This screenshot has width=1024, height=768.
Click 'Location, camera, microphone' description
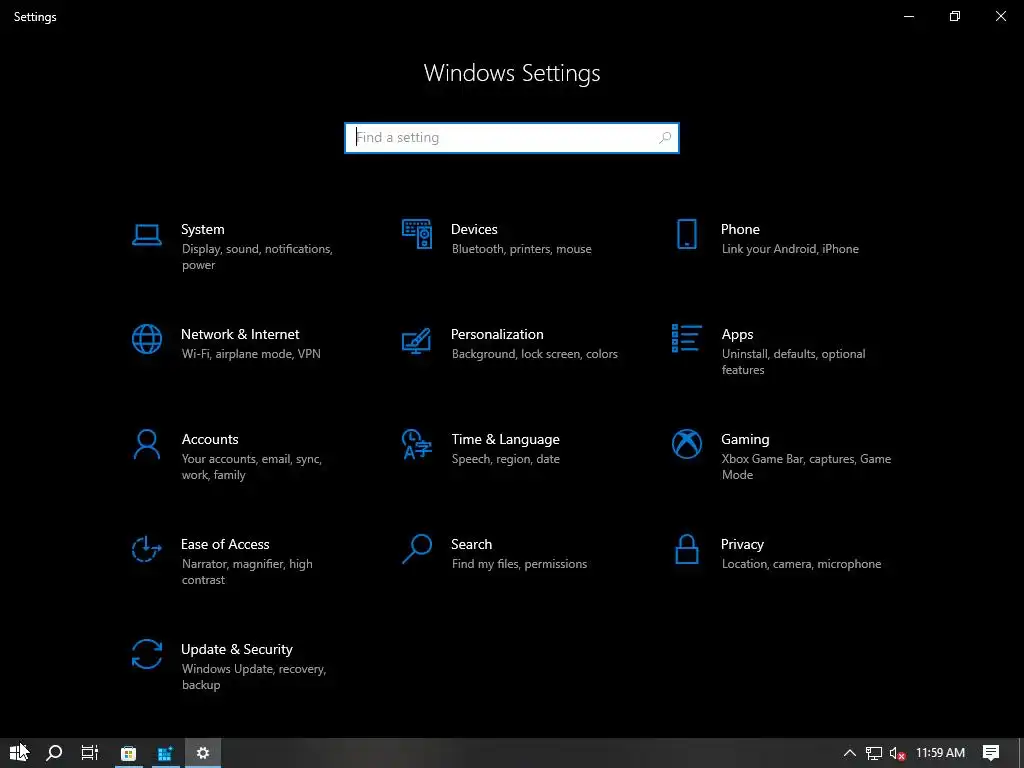click(801, 564)
